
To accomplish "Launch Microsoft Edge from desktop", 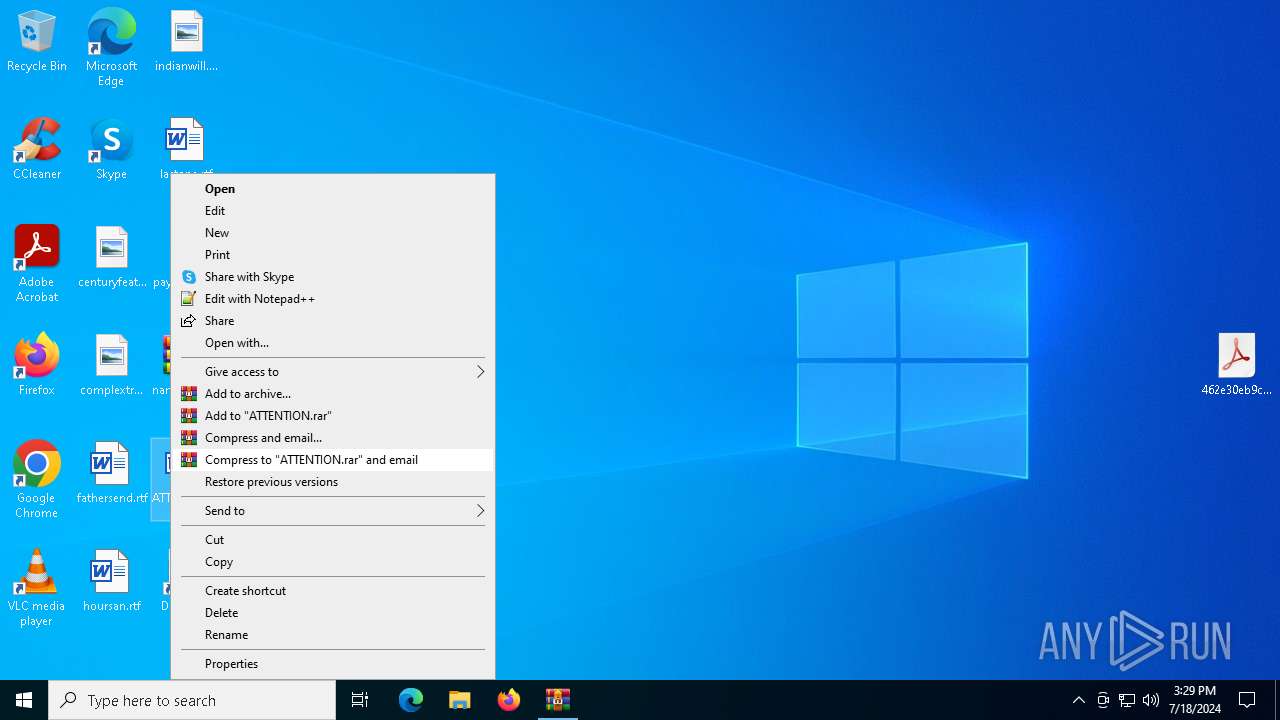I will click(x=111, y=47).
